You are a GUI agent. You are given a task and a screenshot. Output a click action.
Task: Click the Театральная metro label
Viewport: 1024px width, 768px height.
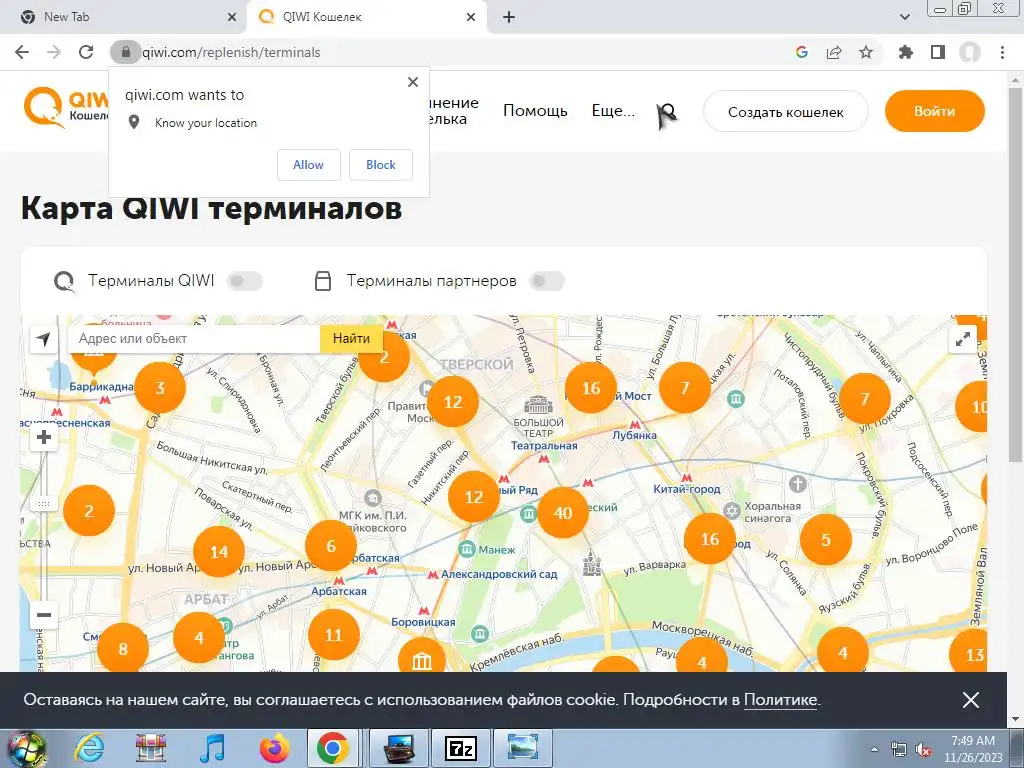coord(544,445)
